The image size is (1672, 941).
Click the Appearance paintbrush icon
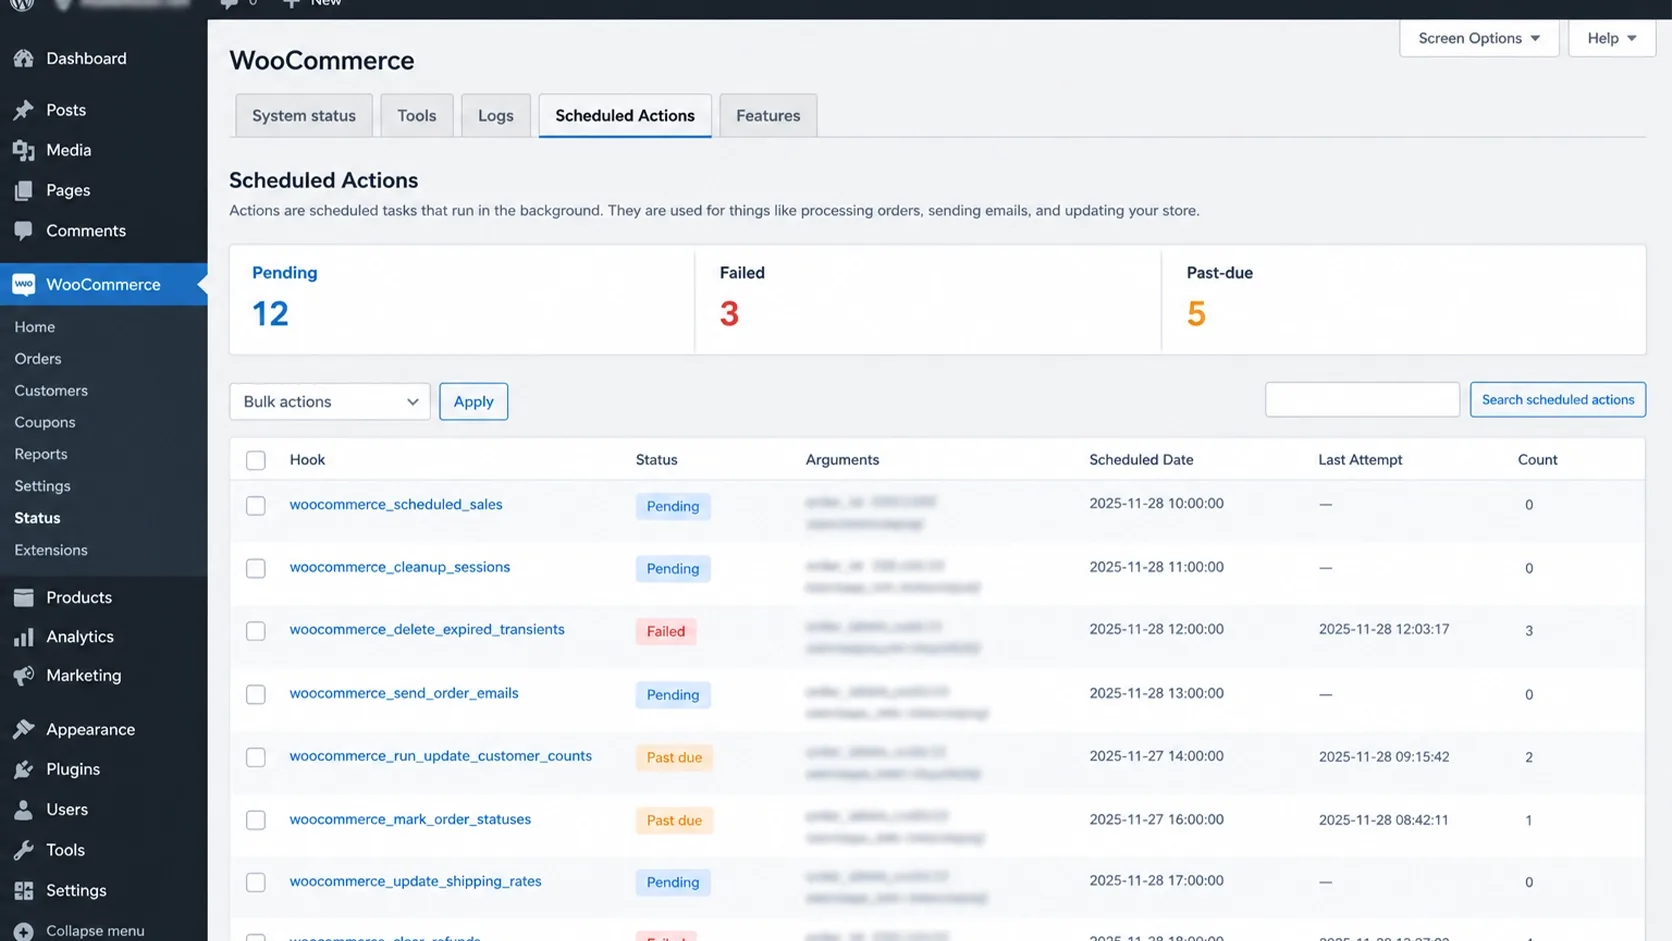coord(23,729)
